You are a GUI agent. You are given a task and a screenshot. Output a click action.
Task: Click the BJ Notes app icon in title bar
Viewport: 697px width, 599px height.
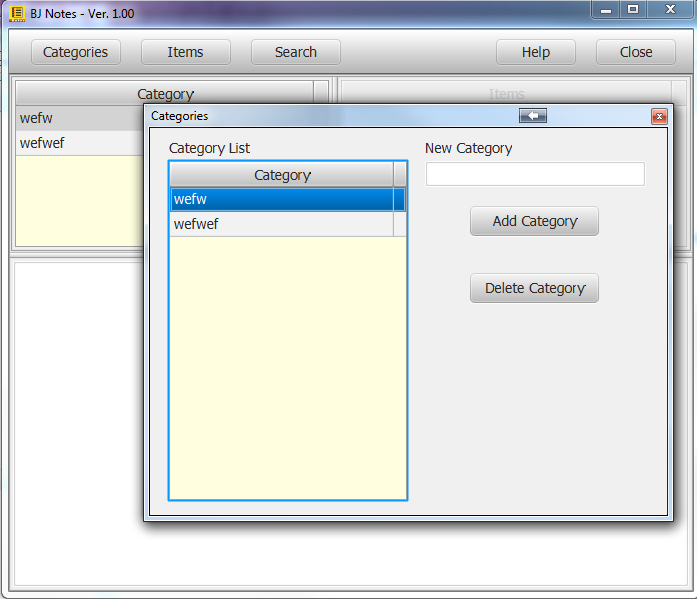click(x=16, y=13)
